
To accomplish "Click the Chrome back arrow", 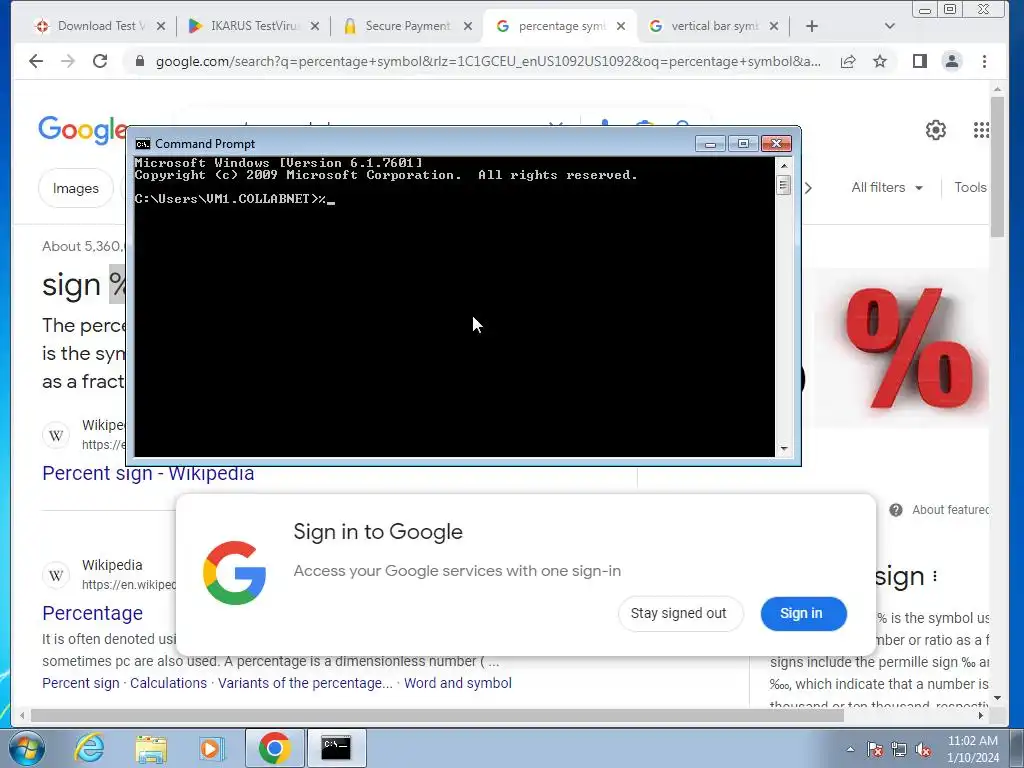I will pos(36,61).
